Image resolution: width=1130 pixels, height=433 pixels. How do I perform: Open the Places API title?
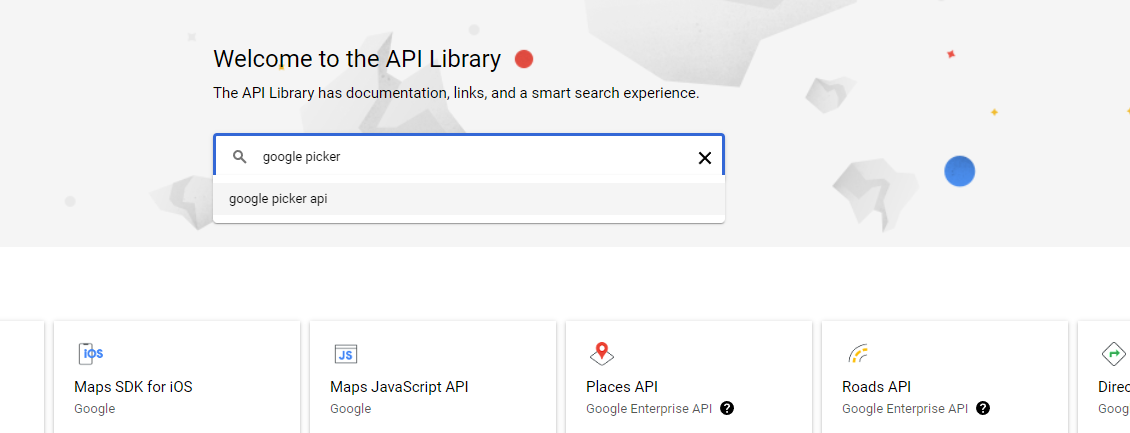tap(622, 387)
